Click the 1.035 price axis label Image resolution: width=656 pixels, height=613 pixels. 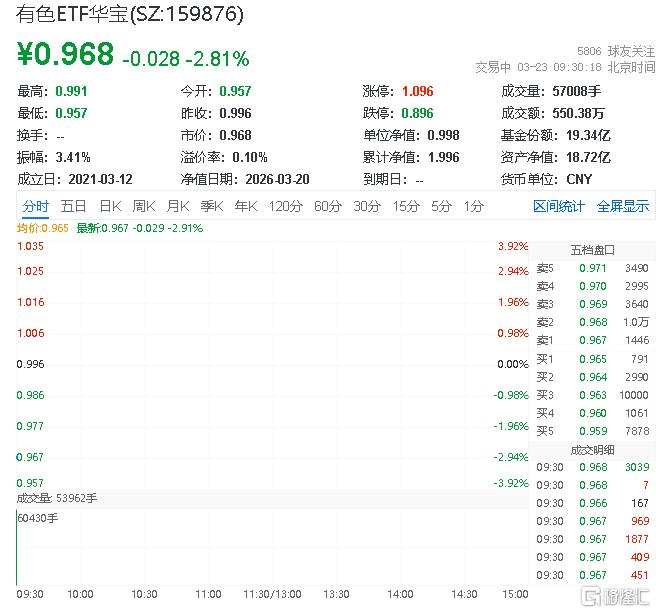tap(30, 246)
